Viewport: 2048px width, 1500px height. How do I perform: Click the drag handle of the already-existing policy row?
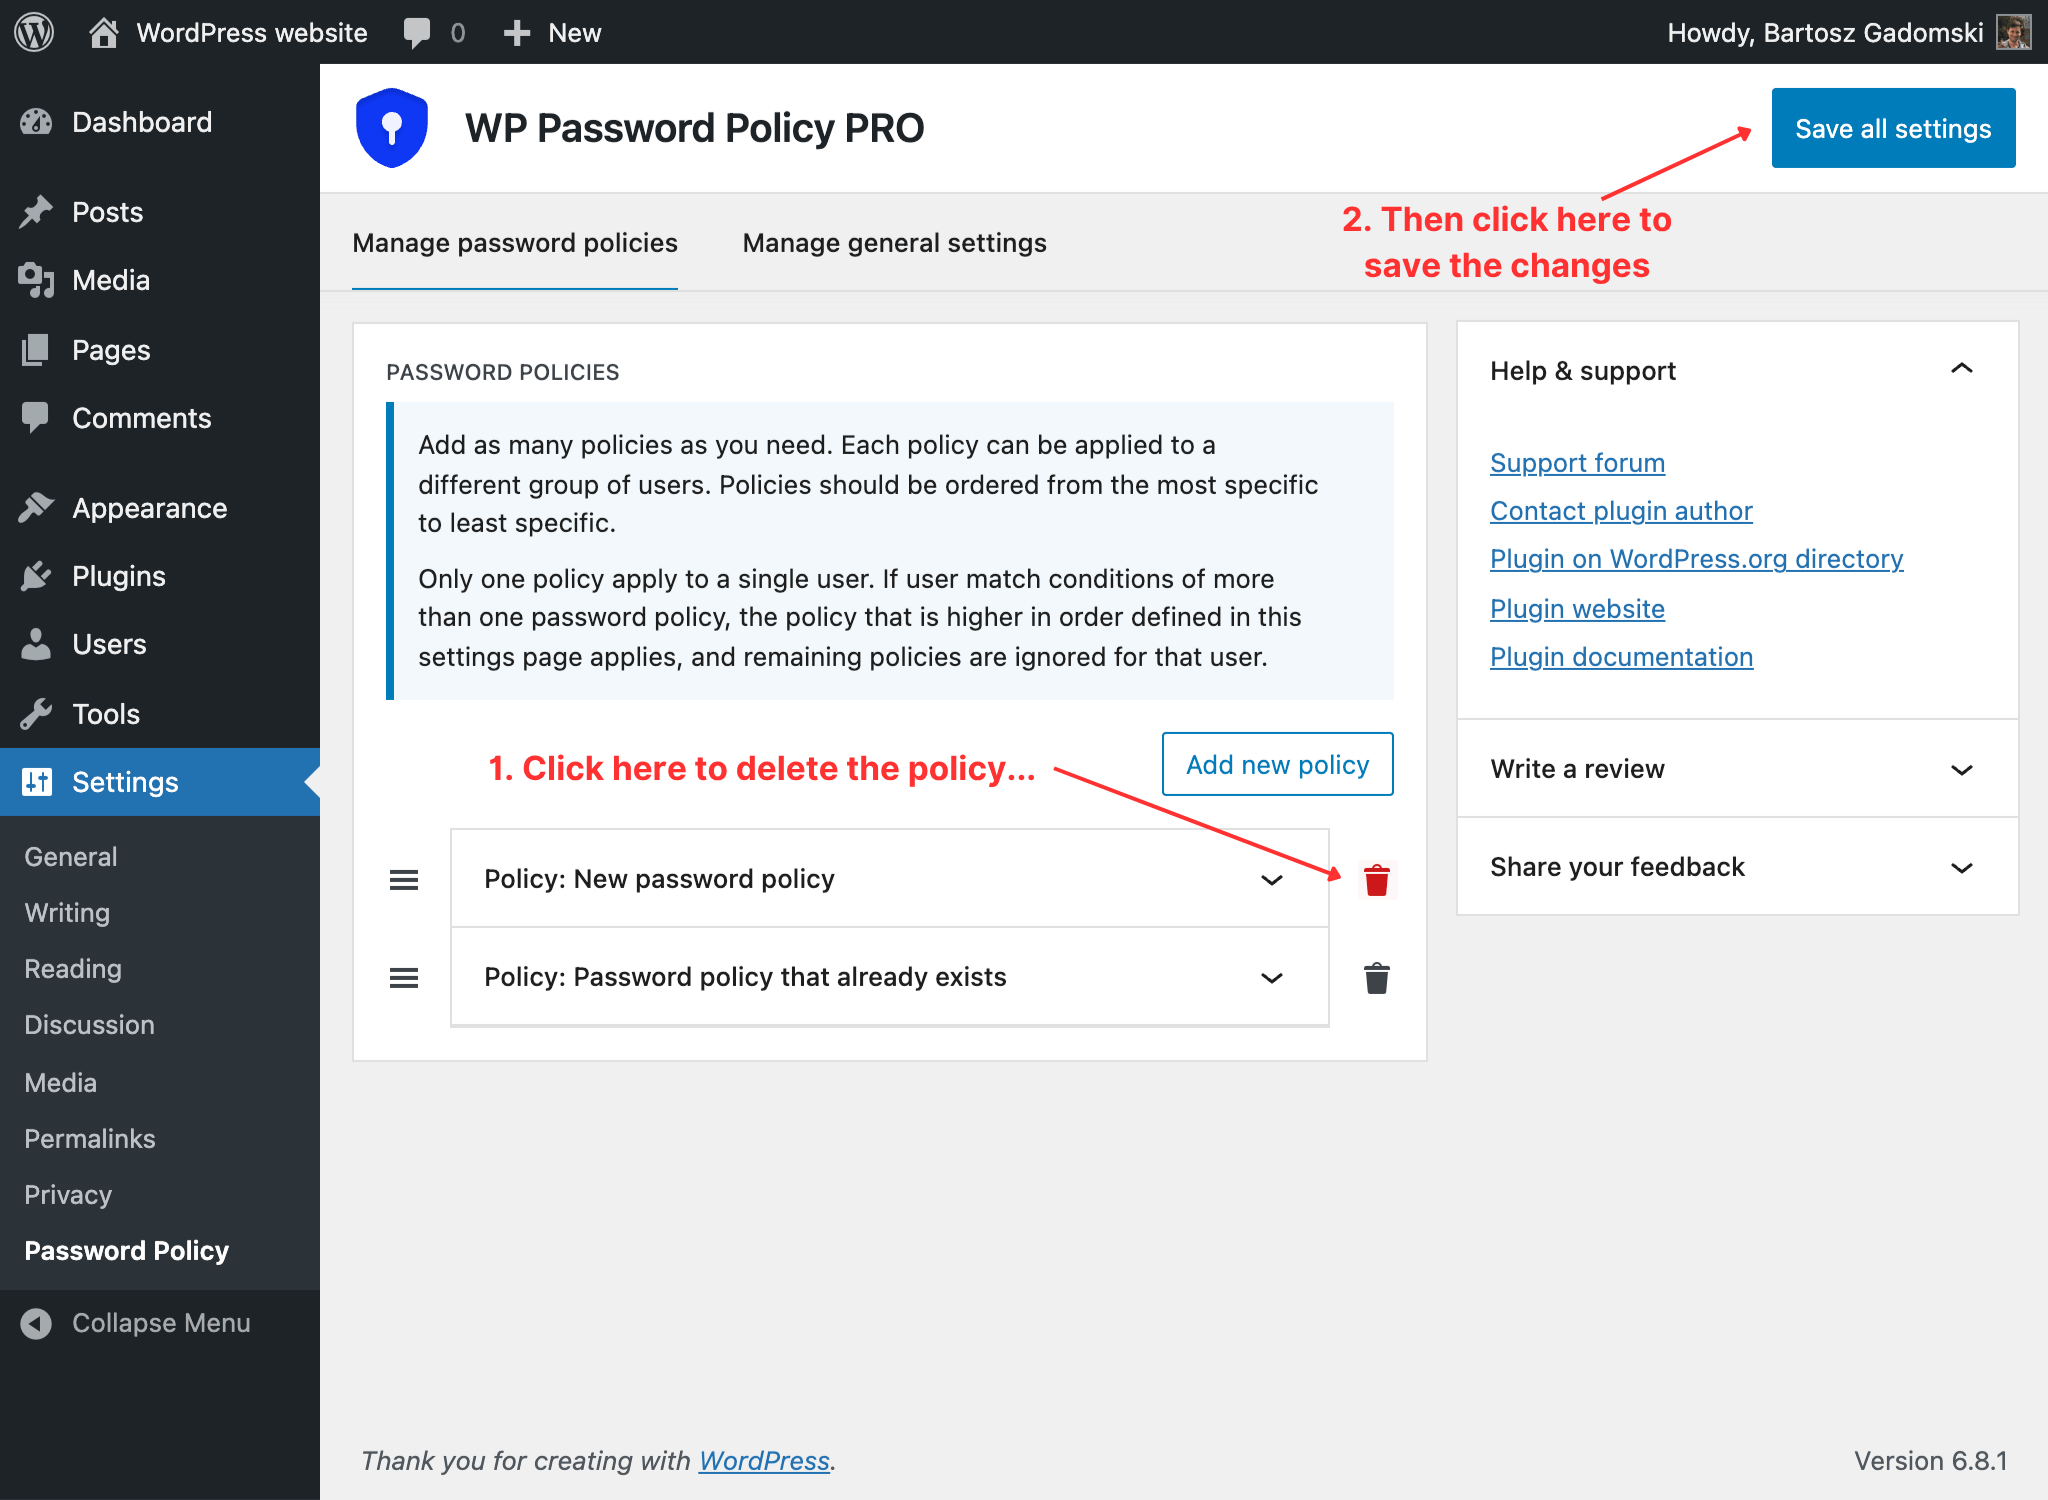[404, 978]
